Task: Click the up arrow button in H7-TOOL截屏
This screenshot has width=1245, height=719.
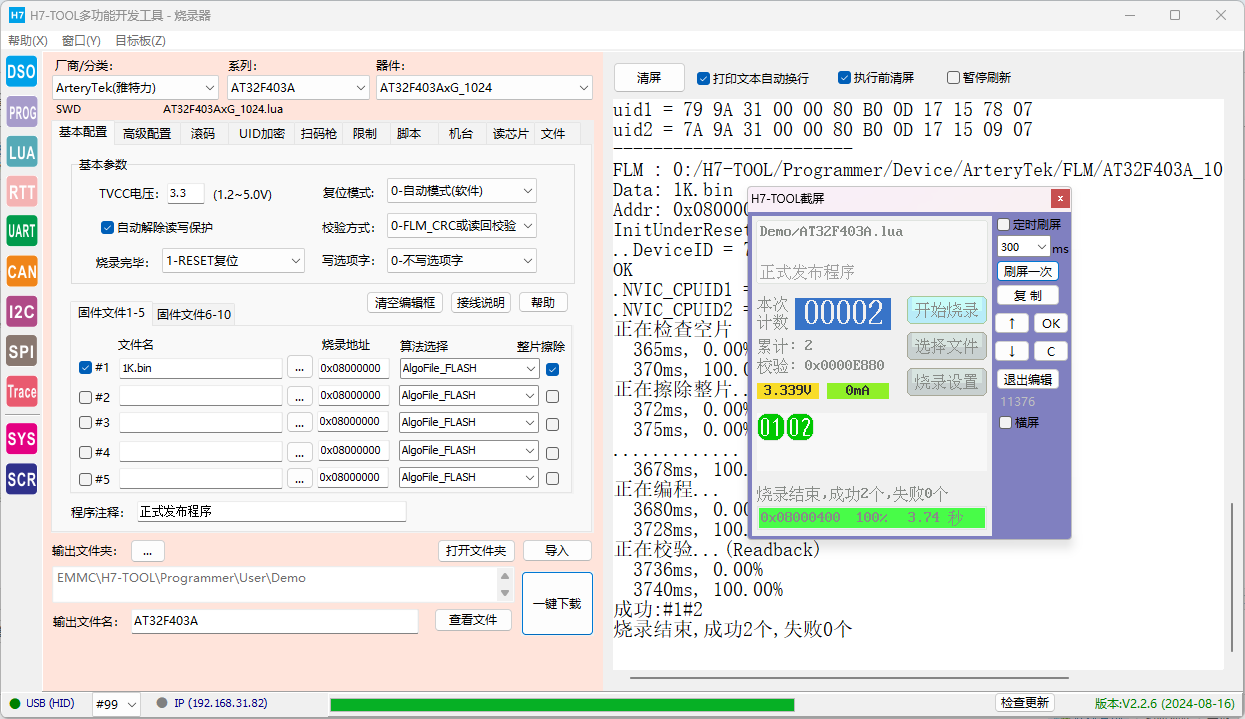Action: tap(1012, 323)
